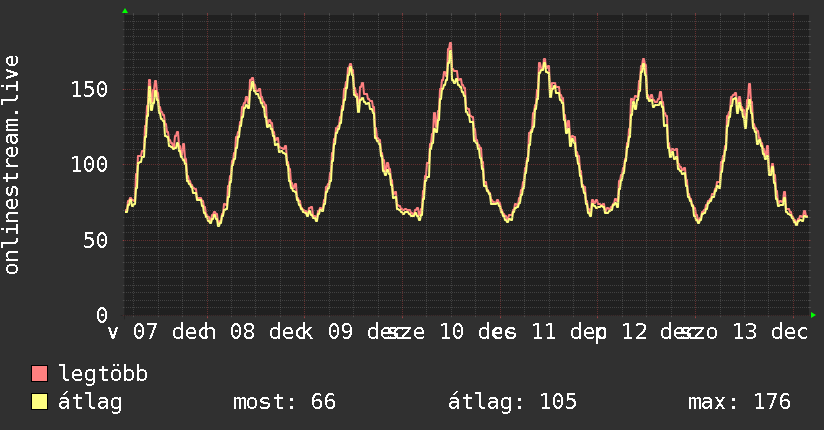This screenshot has width=824, height=430.
Task: Click the 'max: 176' value
Action: click(739, 402)
